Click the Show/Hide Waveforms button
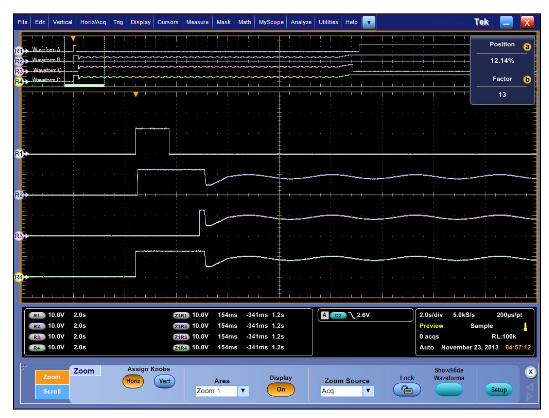Viewport: 549px width, 418px height. tap(449, 390)
